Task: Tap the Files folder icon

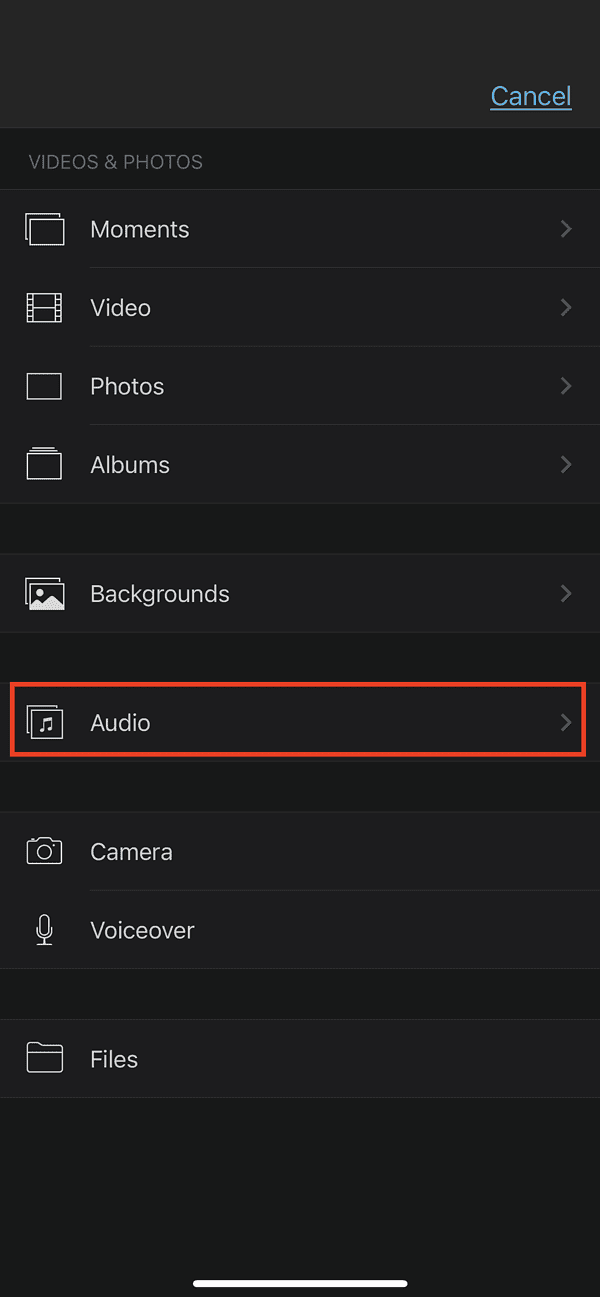Action: click(44, 1058)
